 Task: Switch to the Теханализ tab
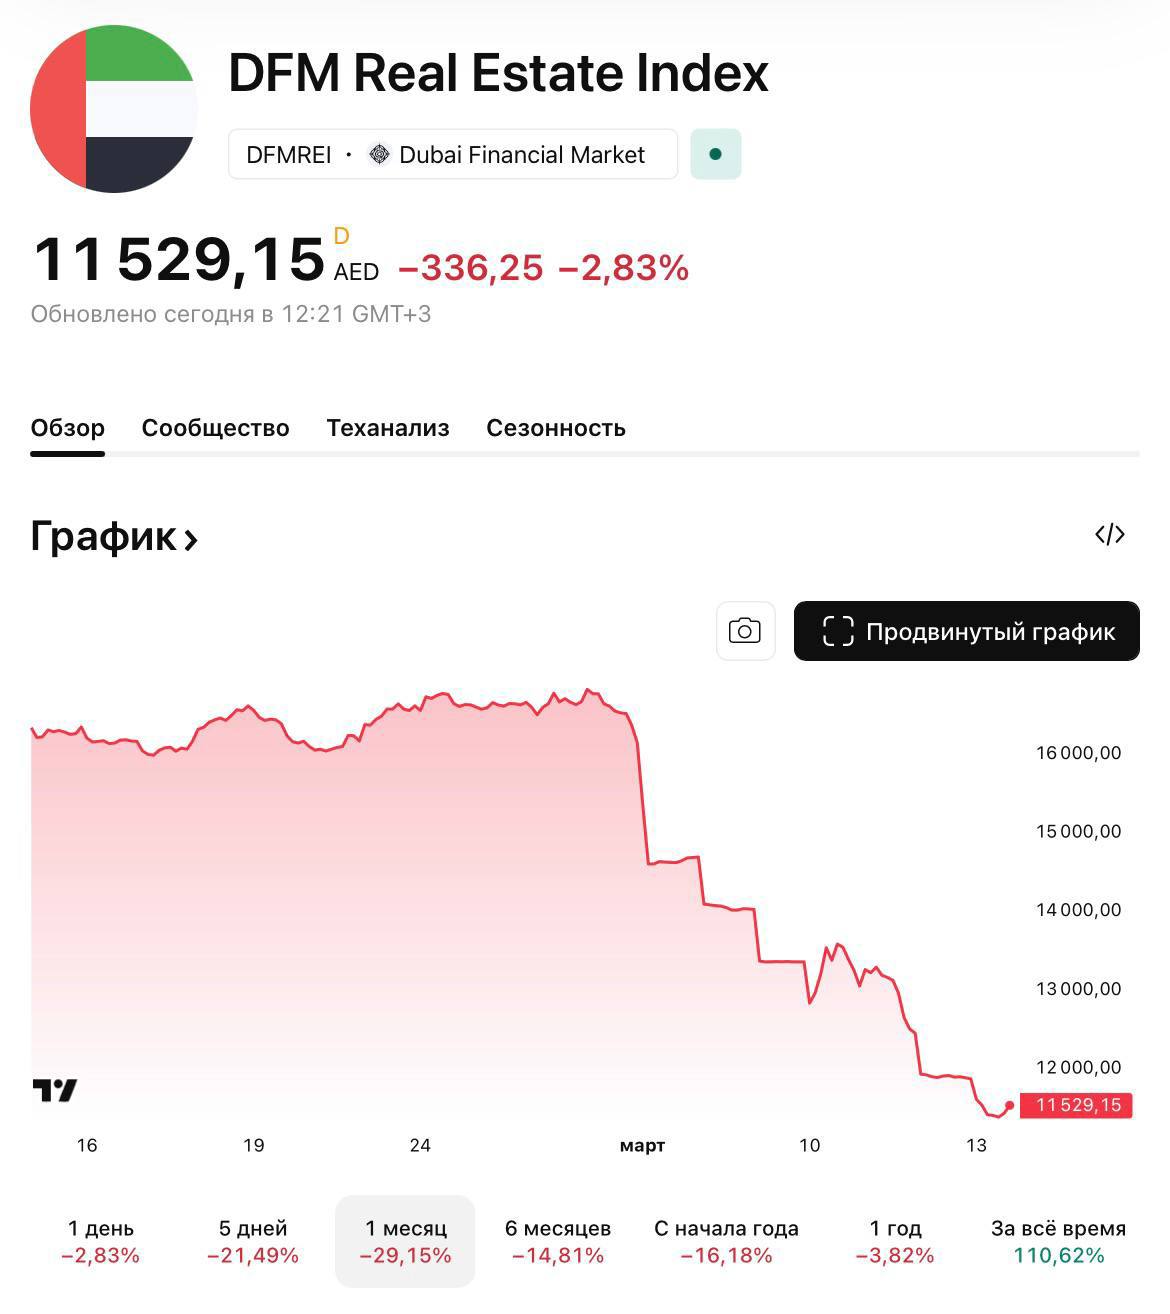[x=388, y=428]
